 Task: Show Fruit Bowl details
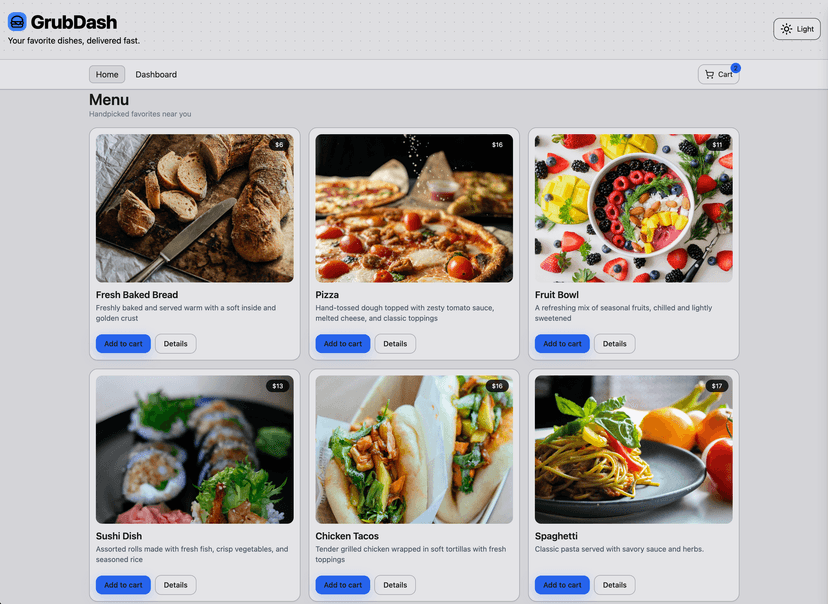point(614,343)
